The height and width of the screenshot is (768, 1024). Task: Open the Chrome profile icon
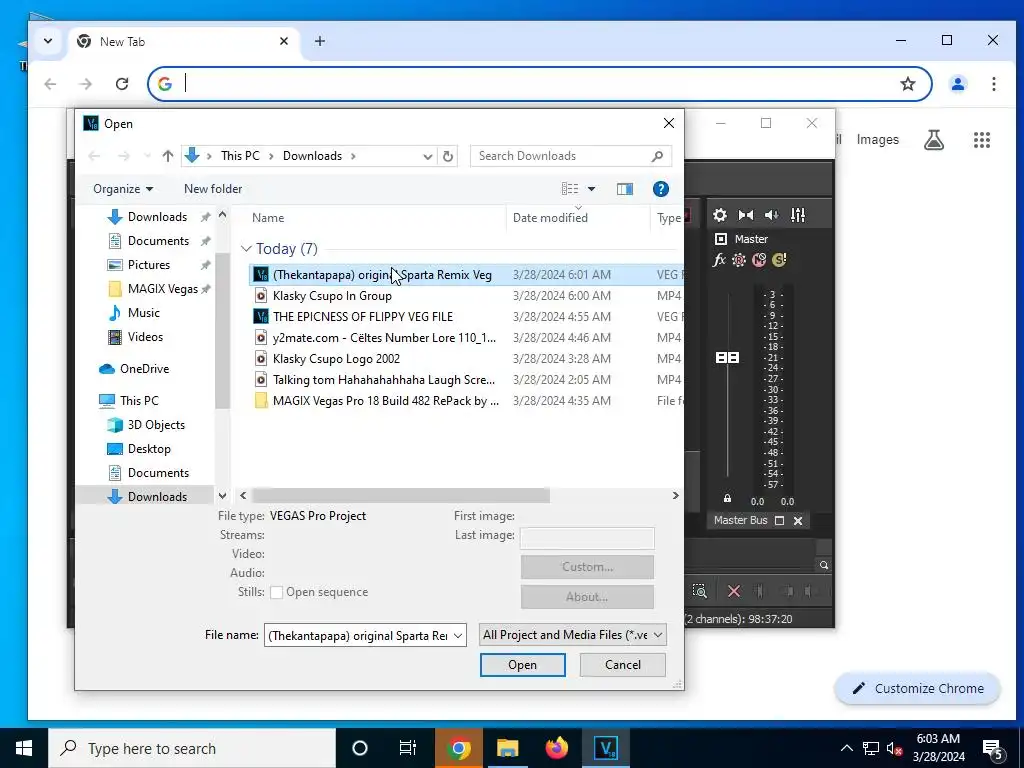[957, 84]
